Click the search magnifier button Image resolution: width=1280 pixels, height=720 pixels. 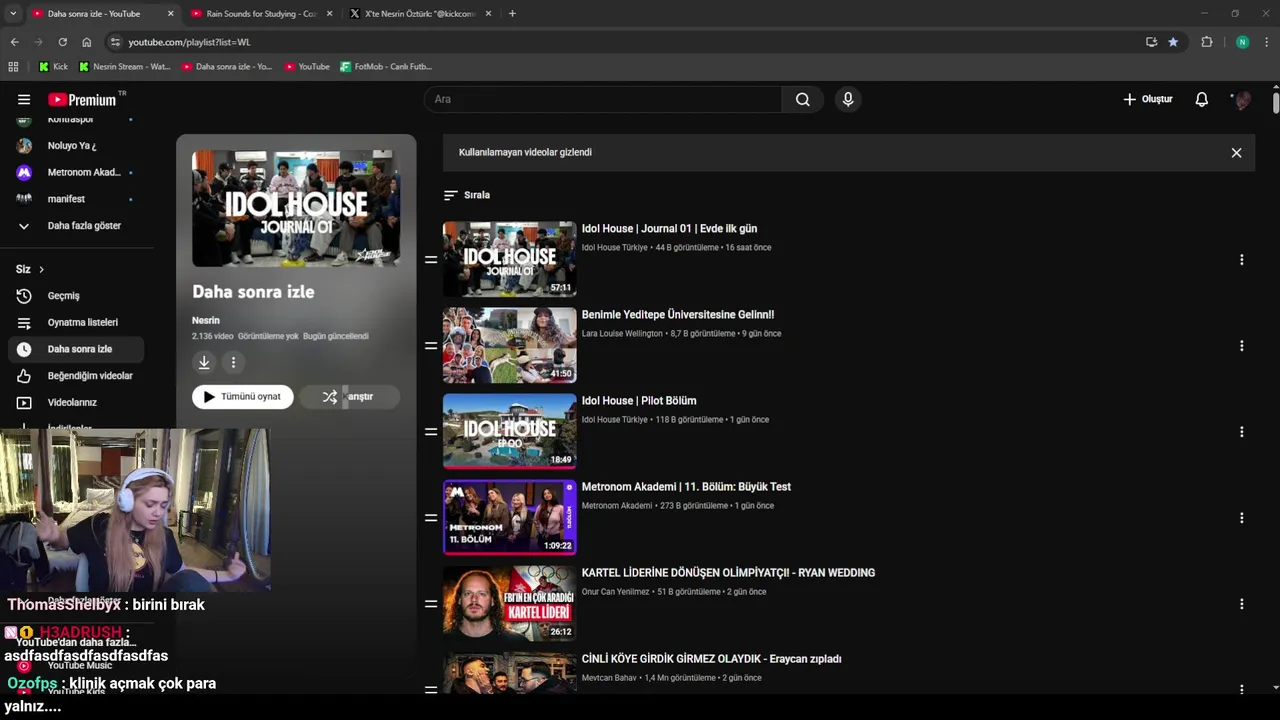coord(802,99)
